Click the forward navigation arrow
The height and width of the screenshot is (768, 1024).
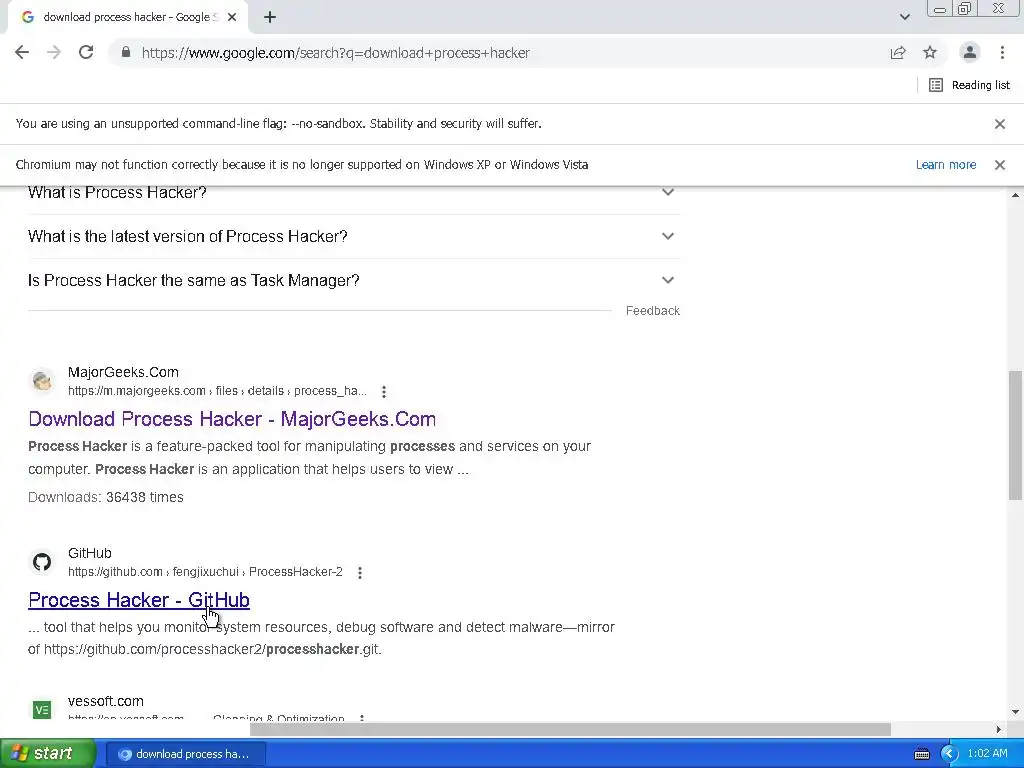(x=54, y=53)
